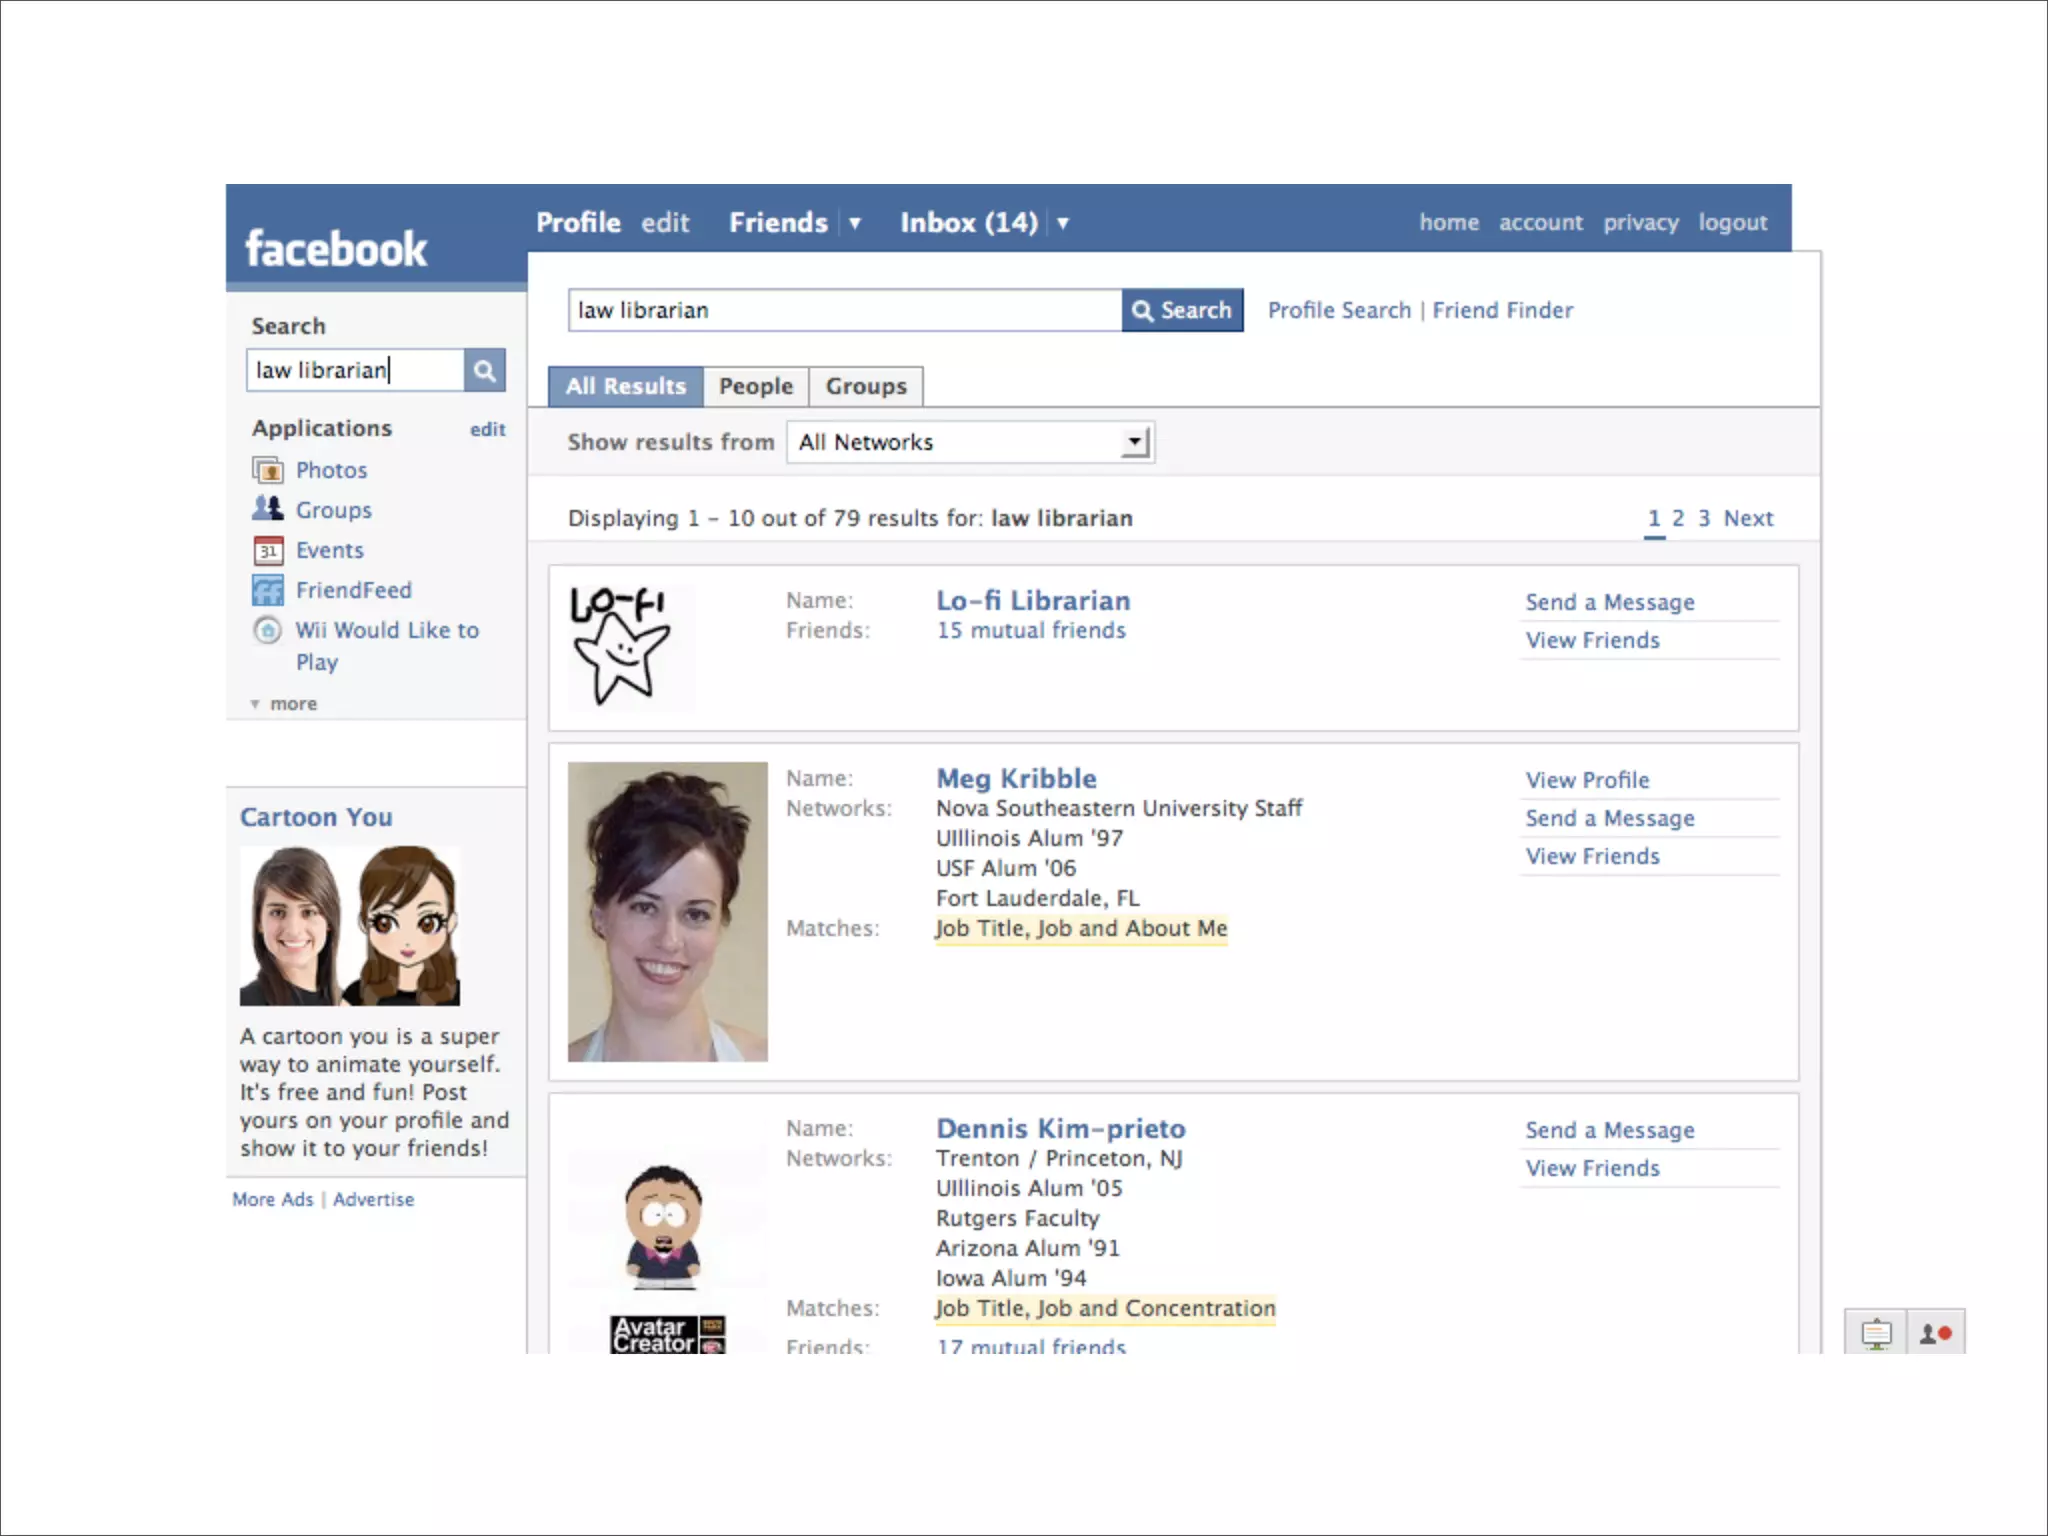Open the Meg Kribble profile link

point(1016,778)
